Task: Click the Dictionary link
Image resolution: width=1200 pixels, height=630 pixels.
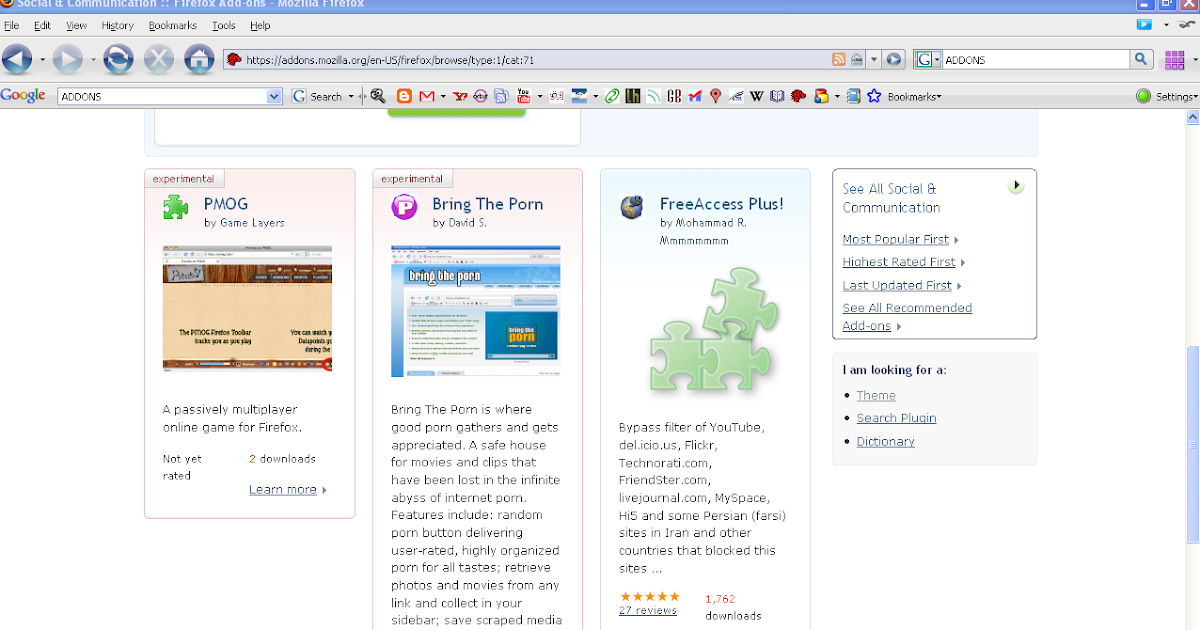Action: tap(886, 441)
